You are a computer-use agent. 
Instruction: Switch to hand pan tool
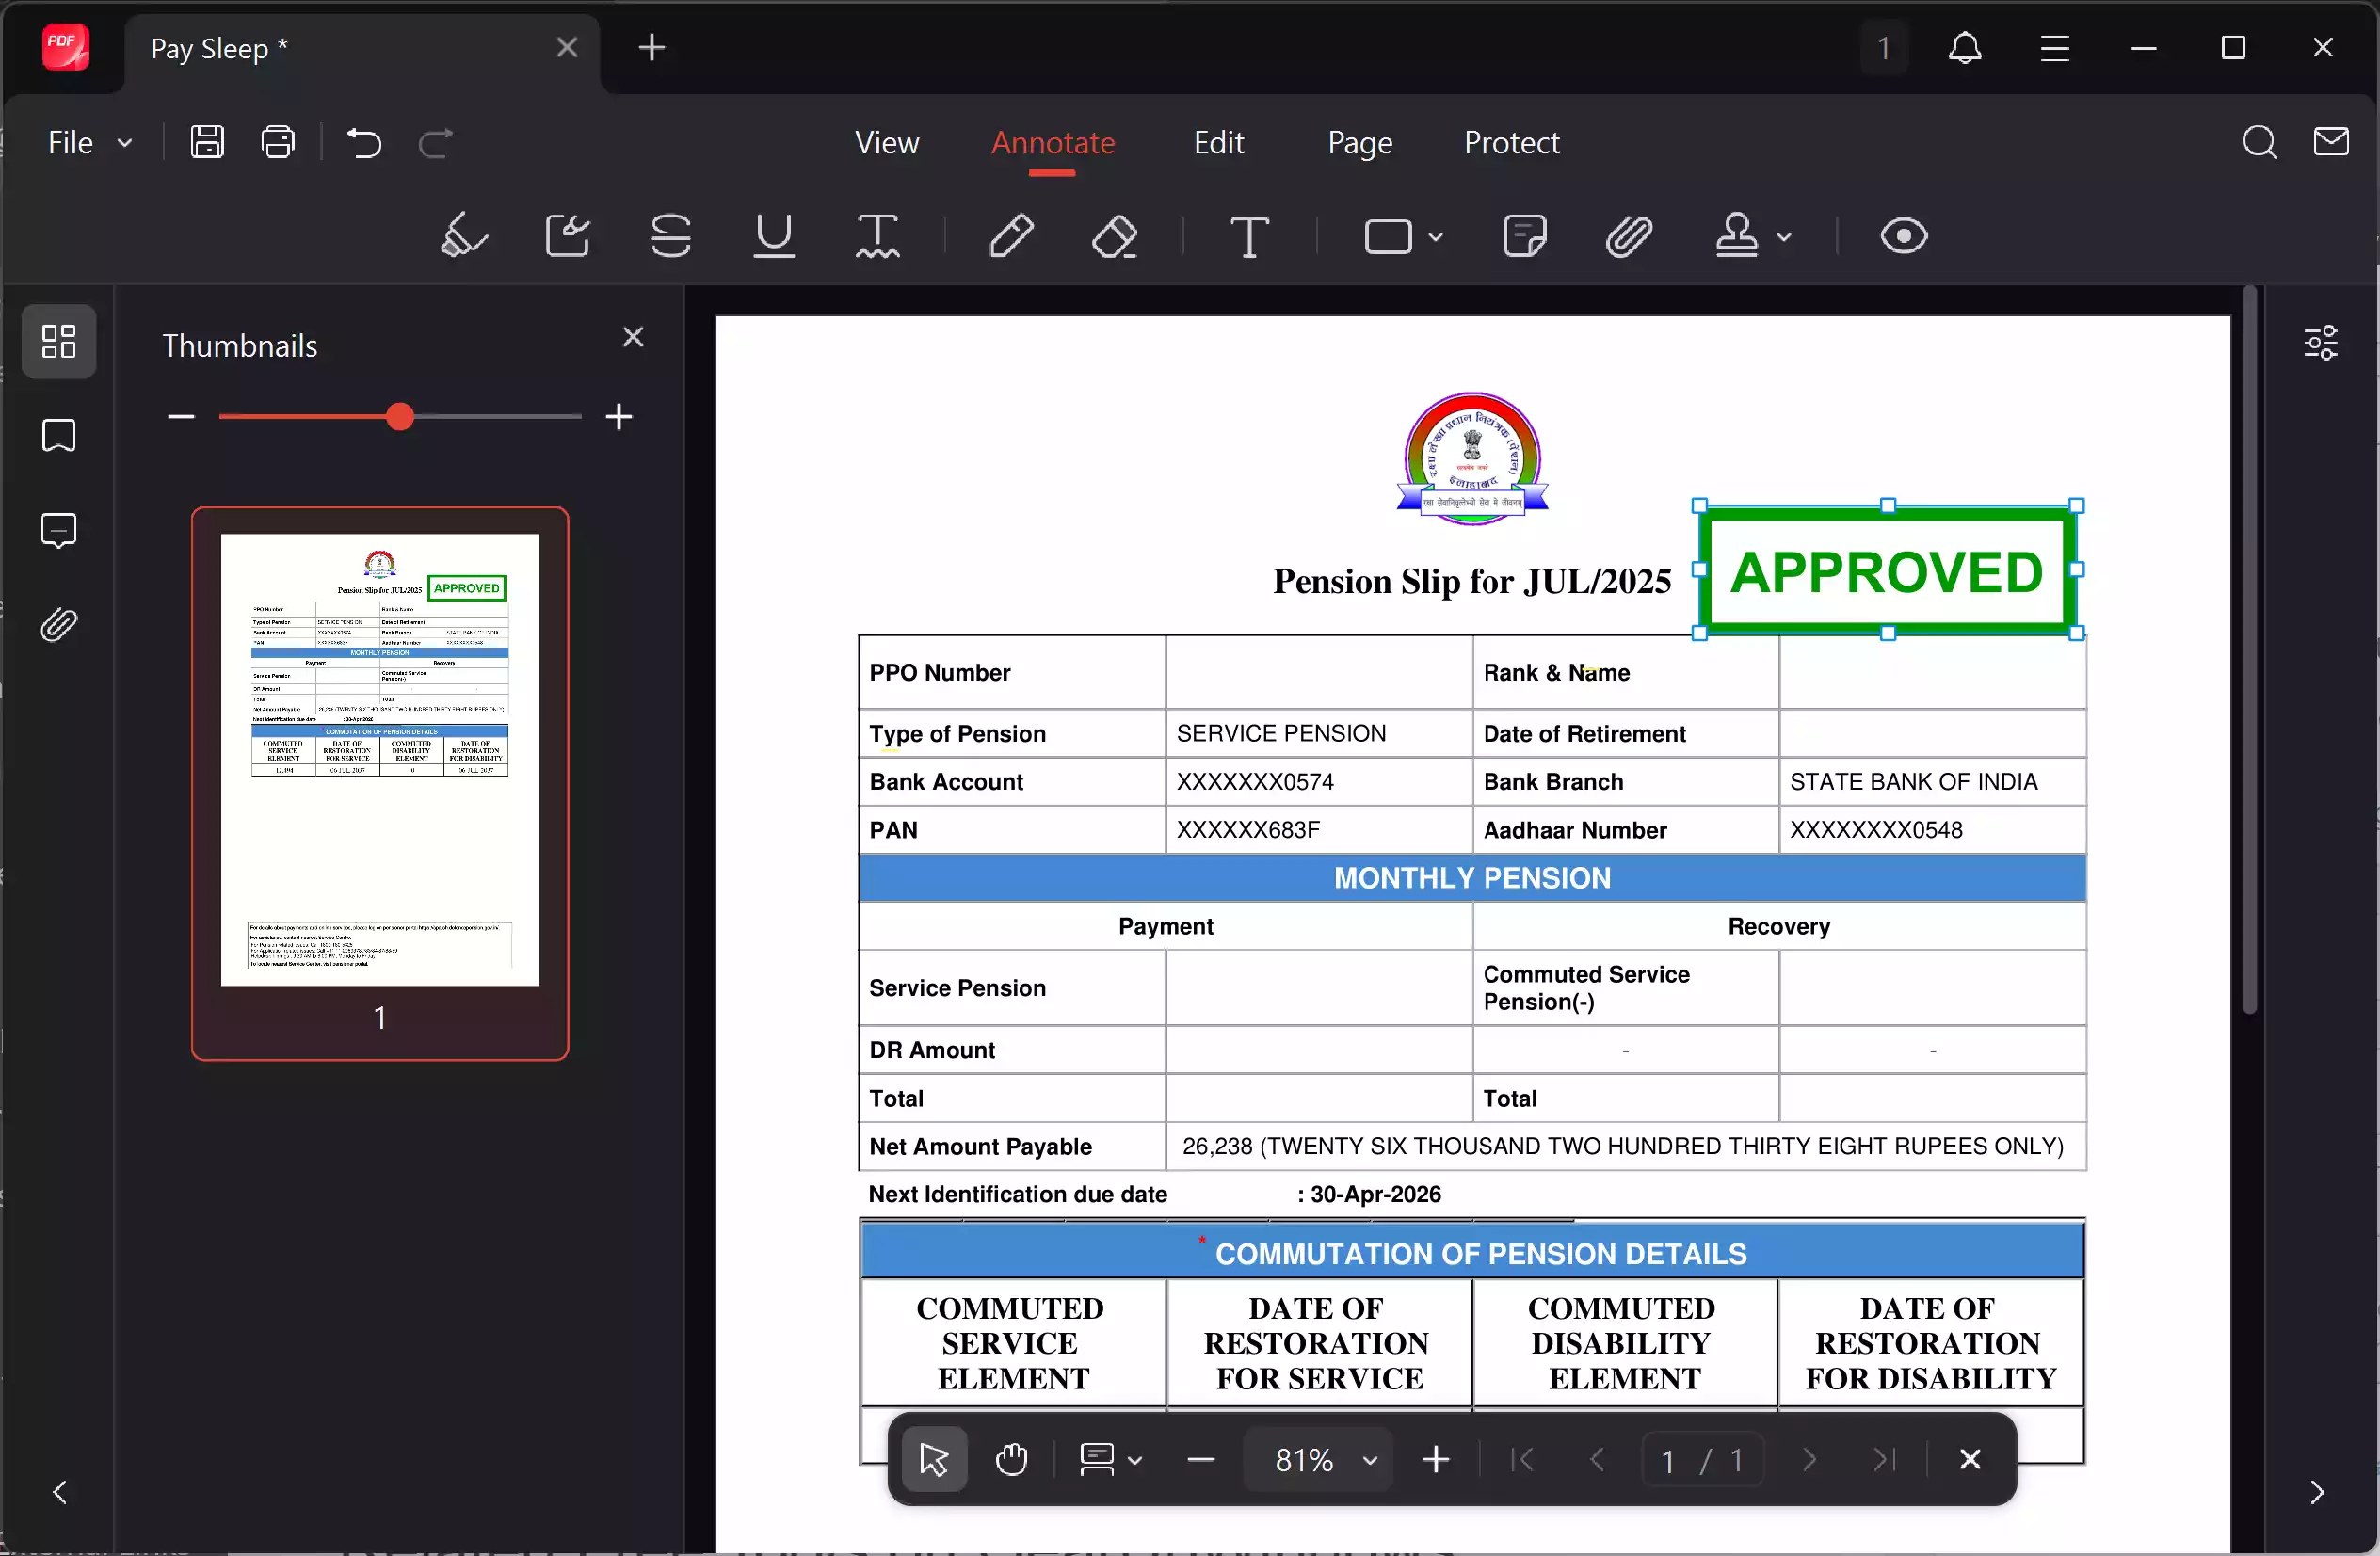click(1011, 1460)
